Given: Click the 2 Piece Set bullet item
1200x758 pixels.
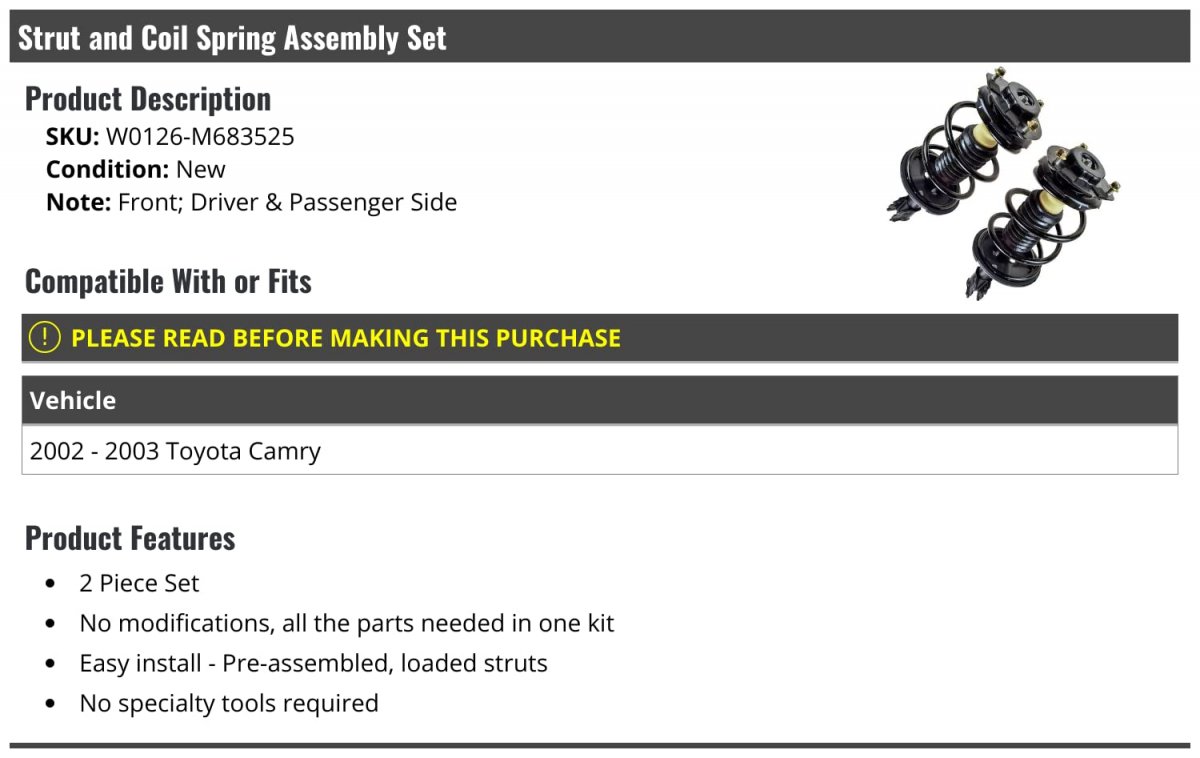Looking at the screenshot, I should coord(140,583).
